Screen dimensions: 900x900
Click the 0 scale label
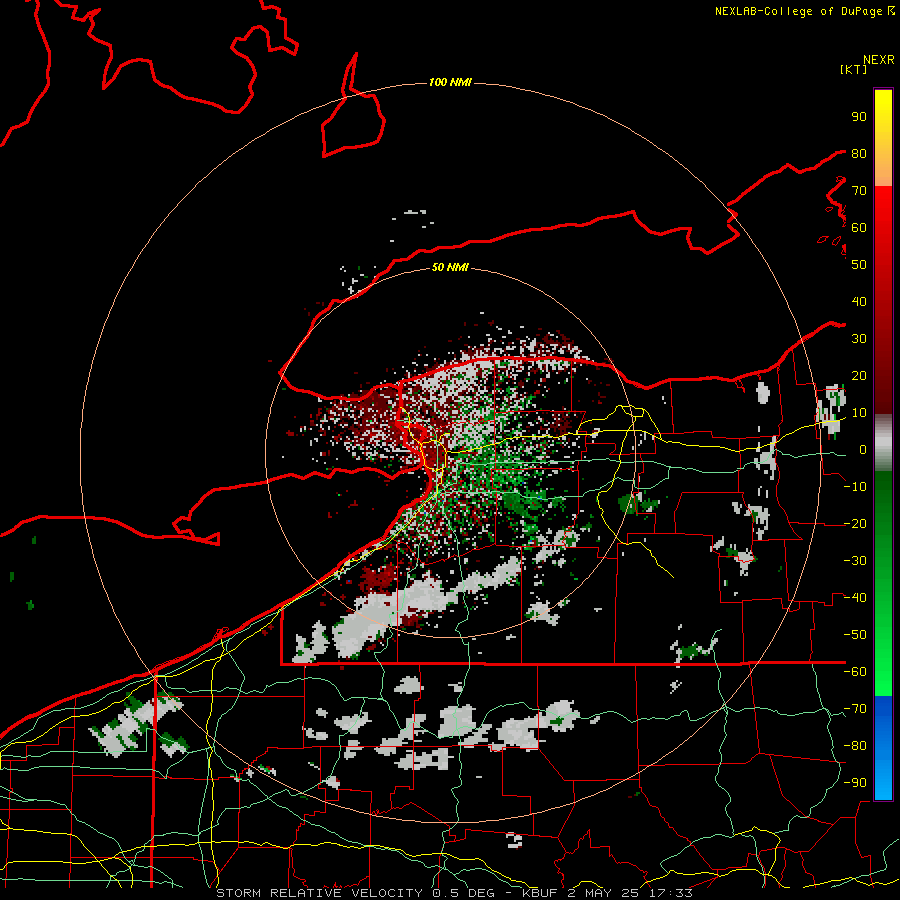tap(863, 449)
